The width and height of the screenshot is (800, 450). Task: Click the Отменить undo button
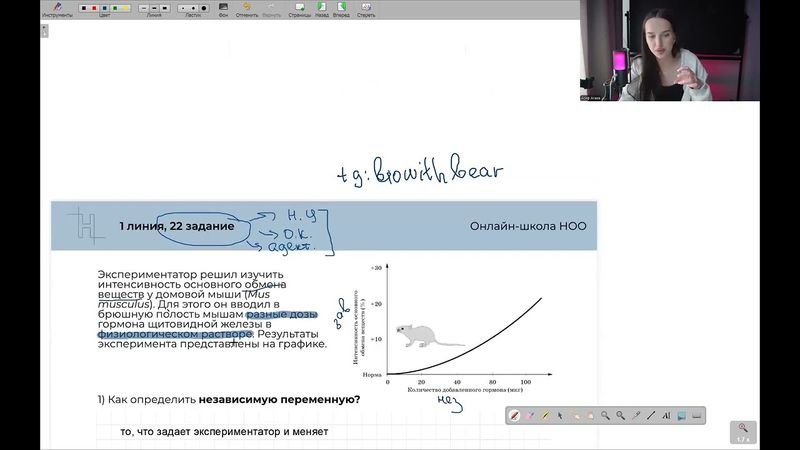[247, 9]
